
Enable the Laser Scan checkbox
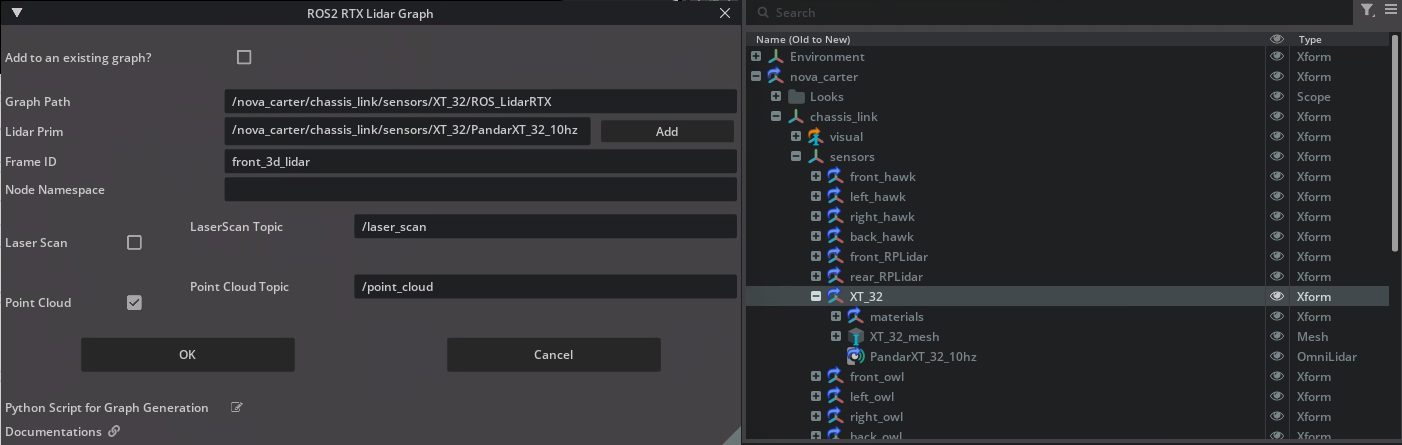[134, 242]
